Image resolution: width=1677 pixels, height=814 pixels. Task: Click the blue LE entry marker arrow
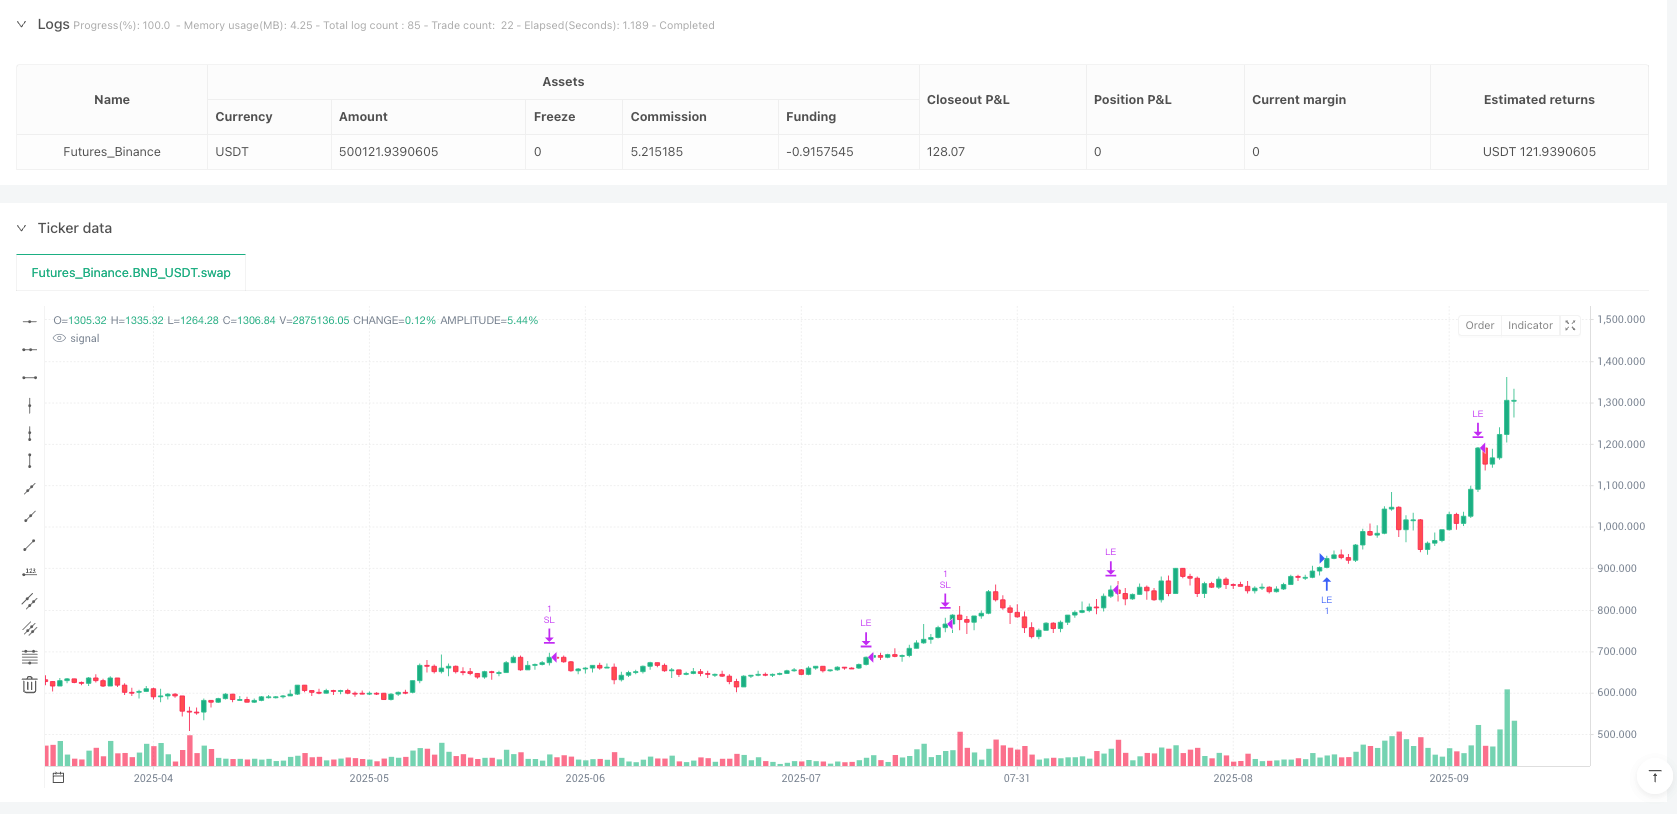coord(1326,584)
